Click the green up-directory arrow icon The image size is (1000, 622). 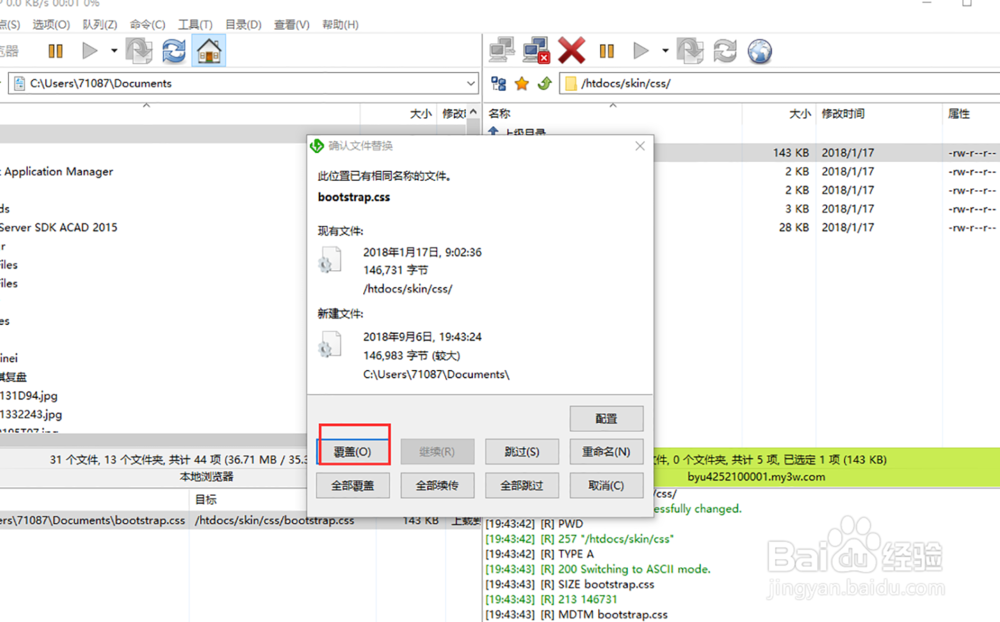[545, 84]
